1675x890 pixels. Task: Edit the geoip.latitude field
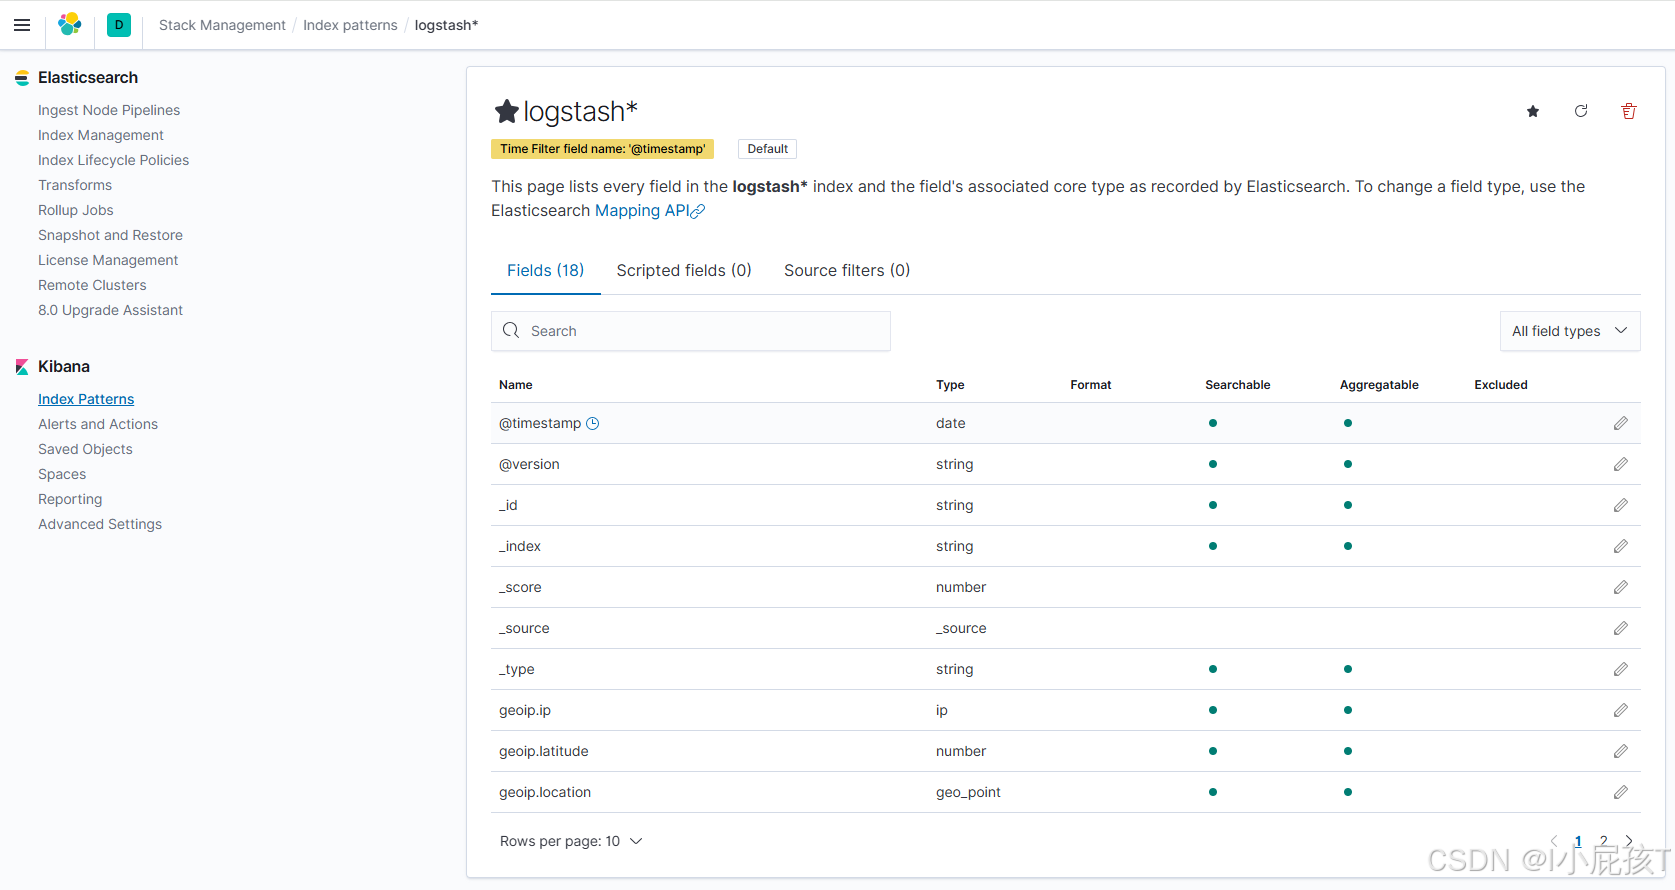tap(1621, 751)
